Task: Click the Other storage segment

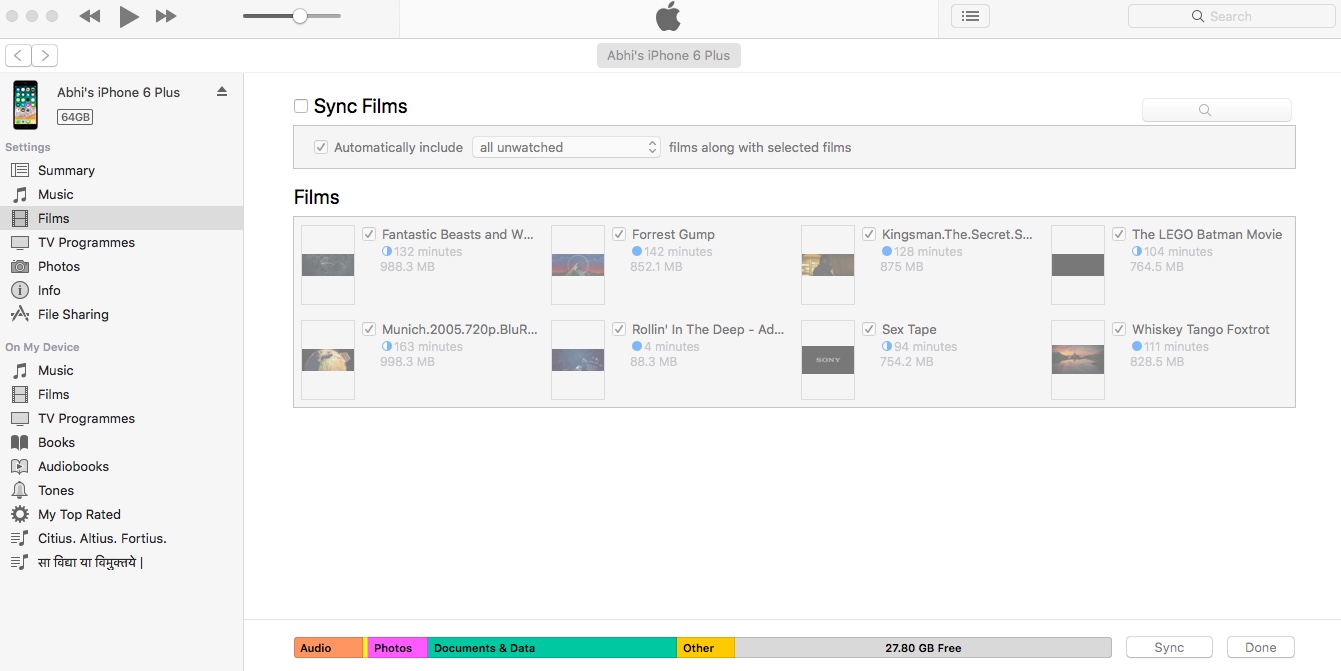Action: pos(706,648)
